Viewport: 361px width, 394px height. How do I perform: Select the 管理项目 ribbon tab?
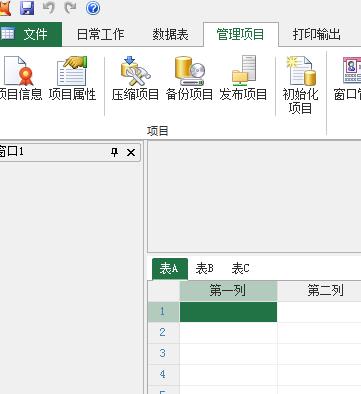coord(240,34)
